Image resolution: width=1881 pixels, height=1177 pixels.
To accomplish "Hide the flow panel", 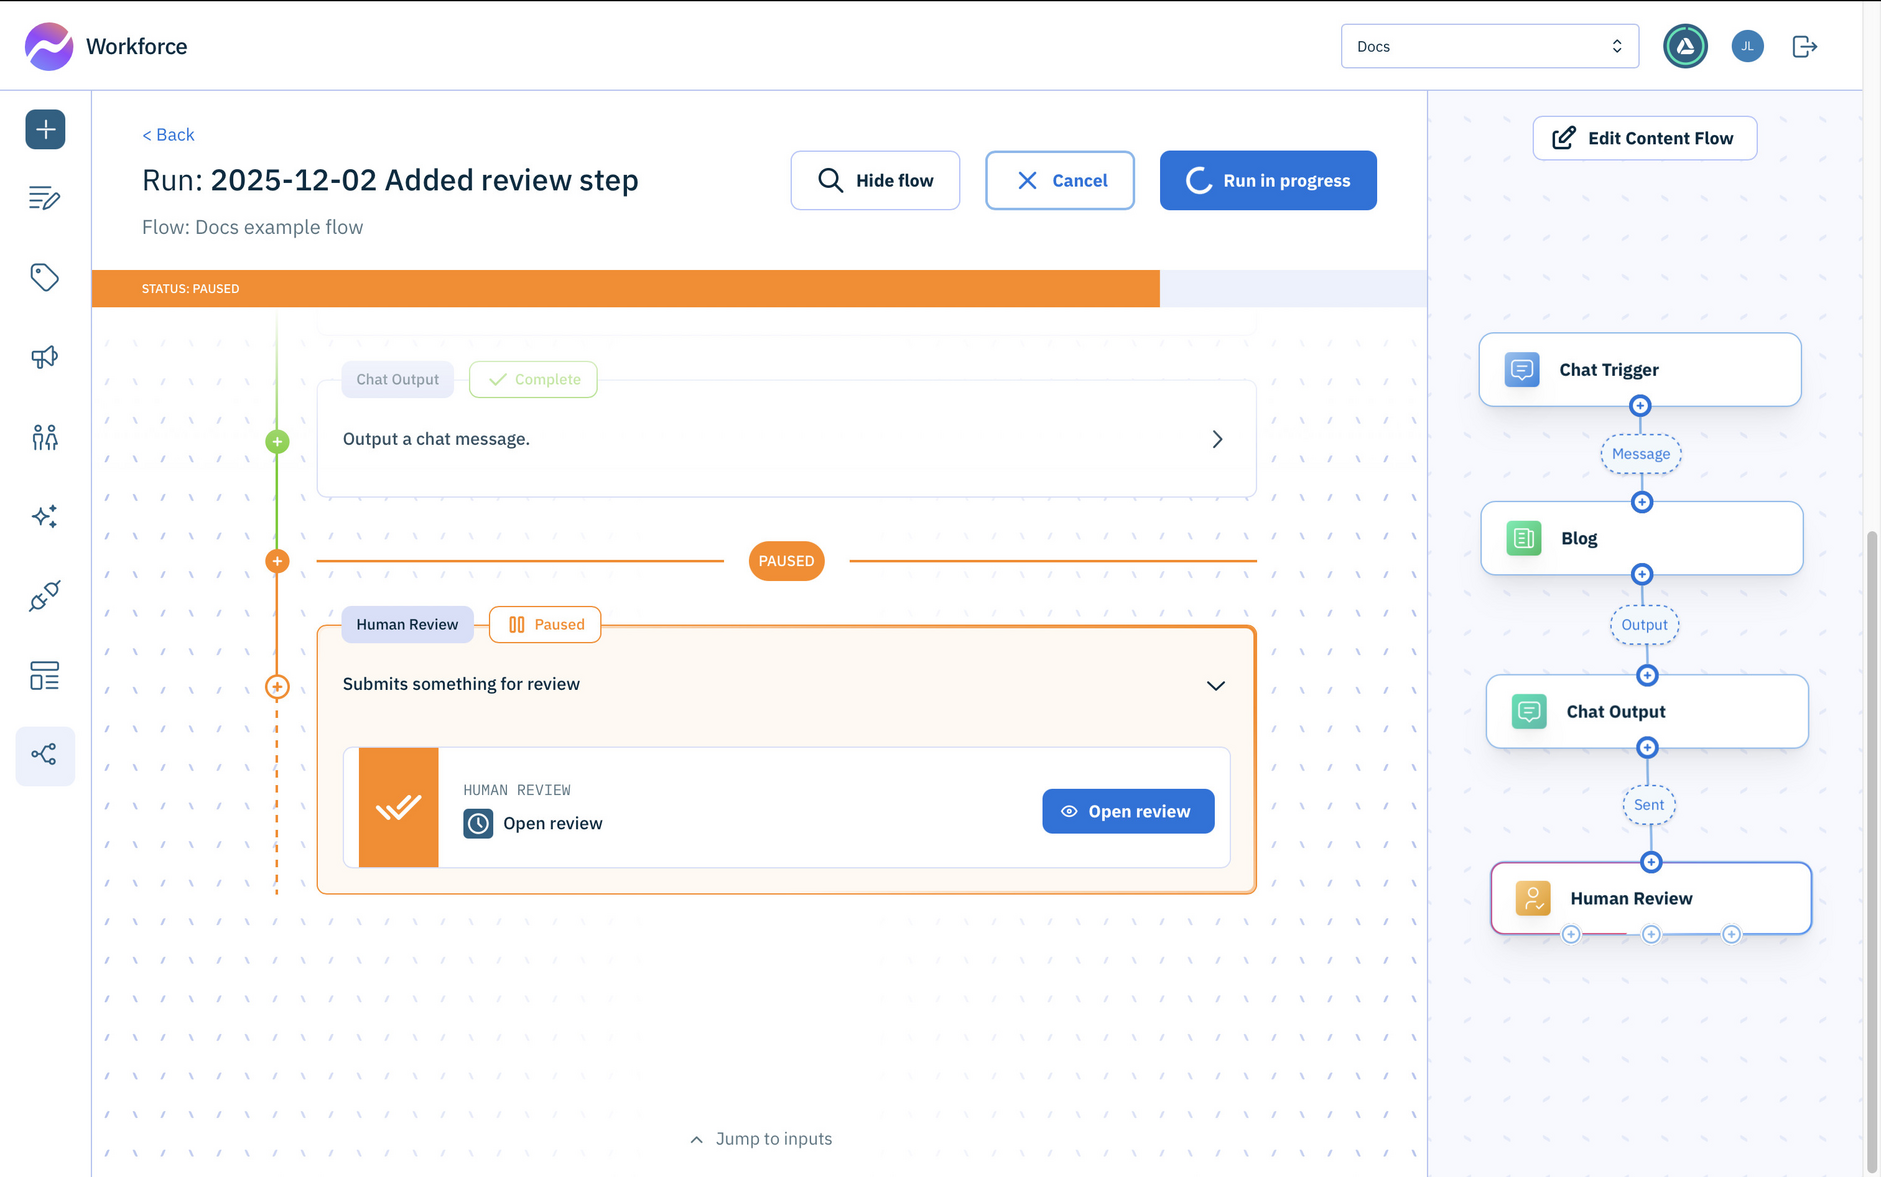I will coord(875,181).
